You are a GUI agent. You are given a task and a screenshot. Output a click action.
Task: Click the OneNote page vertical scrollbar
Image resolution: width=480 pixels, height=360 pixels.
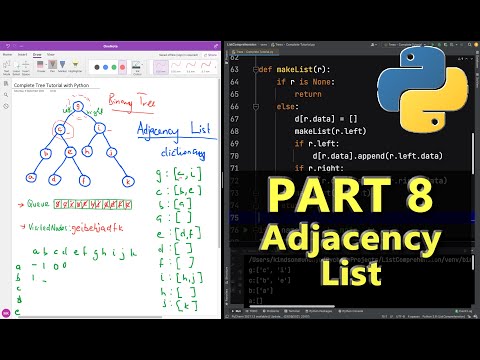click(x=219, y=163)
